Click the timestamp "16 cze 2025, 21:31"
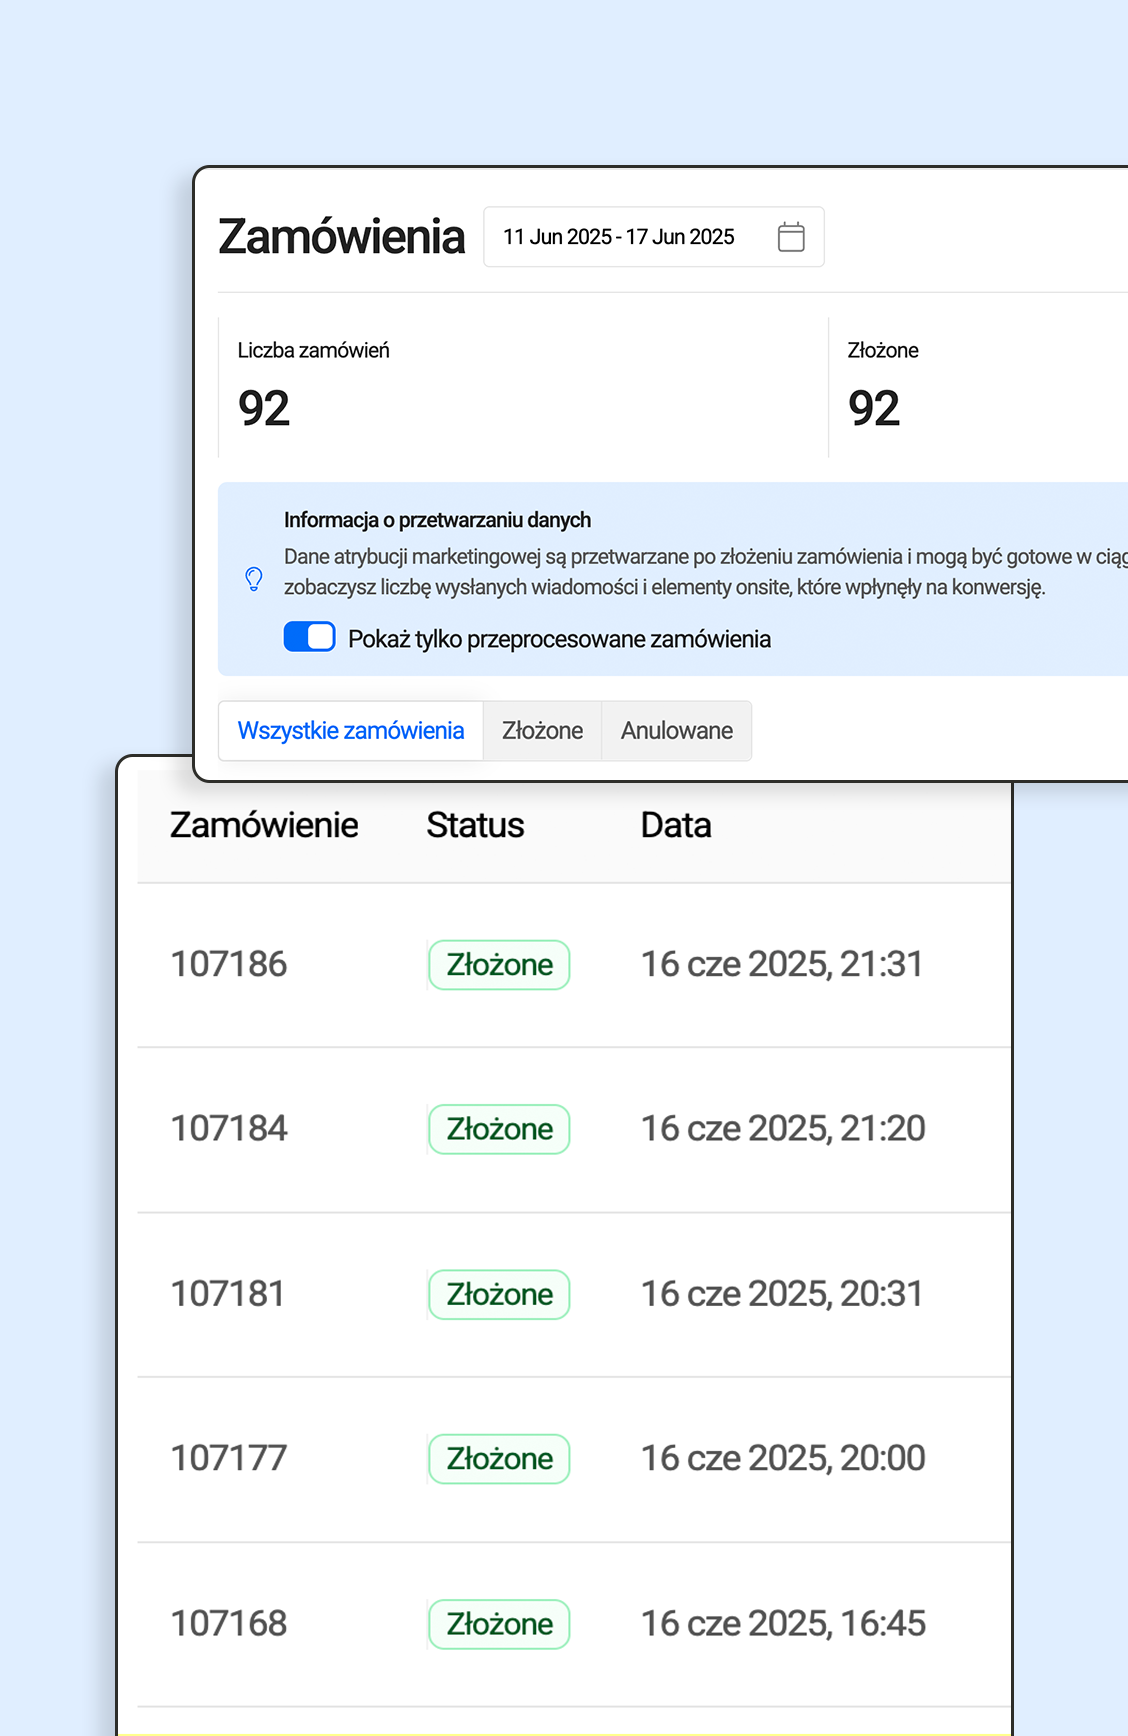This screenshot has width=1128, height=1736. 783,963
